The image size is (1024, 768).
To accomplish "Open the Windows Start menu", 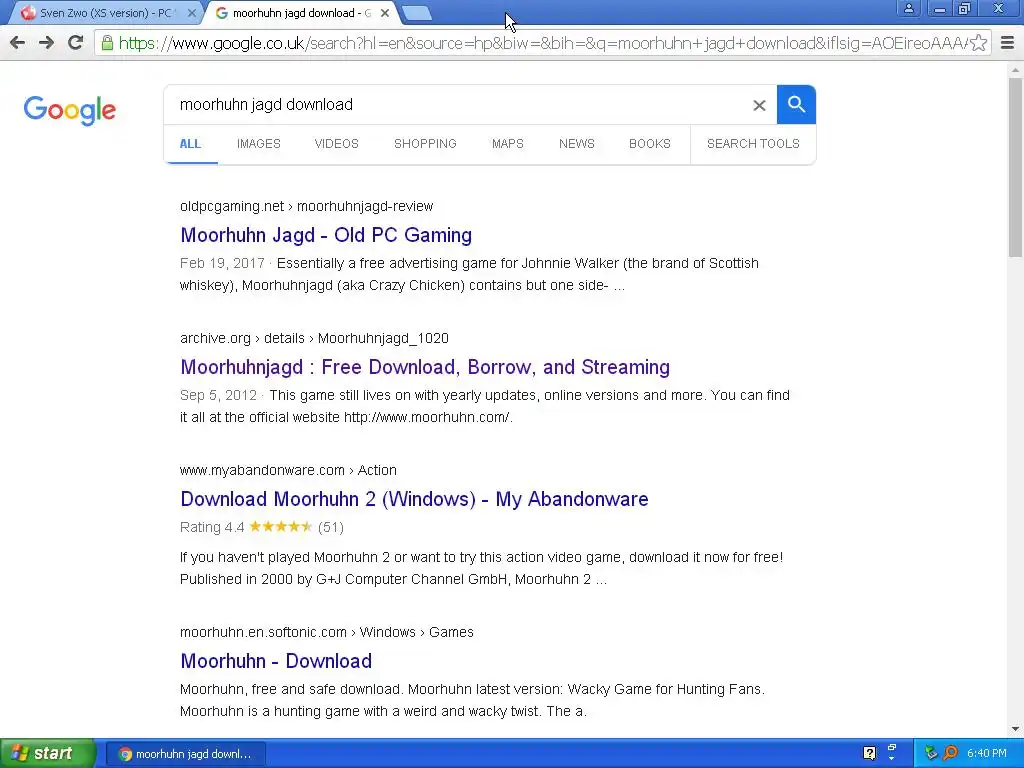I will coord(48,753).
